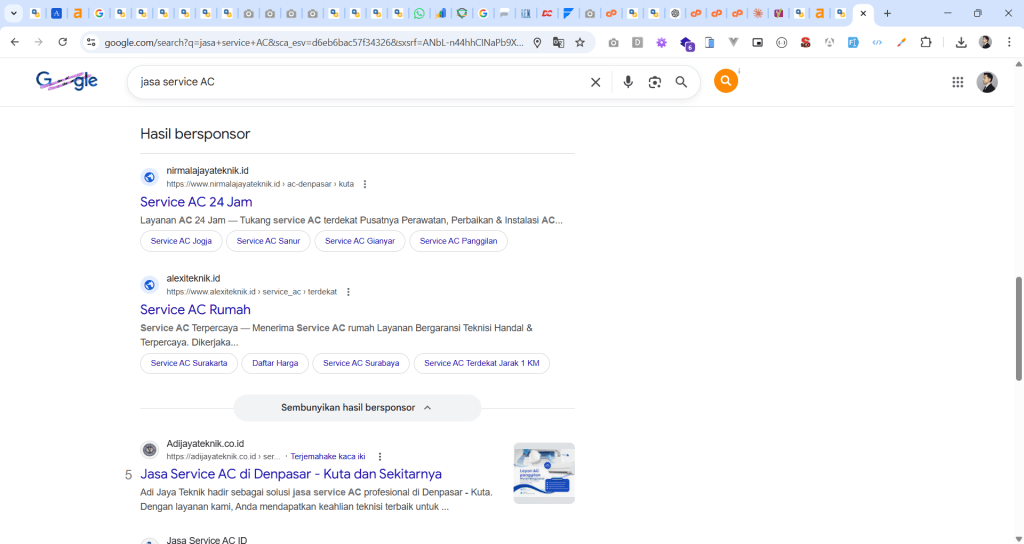Click the orange search extension button
1024x544 pixels.
[726, 82]
